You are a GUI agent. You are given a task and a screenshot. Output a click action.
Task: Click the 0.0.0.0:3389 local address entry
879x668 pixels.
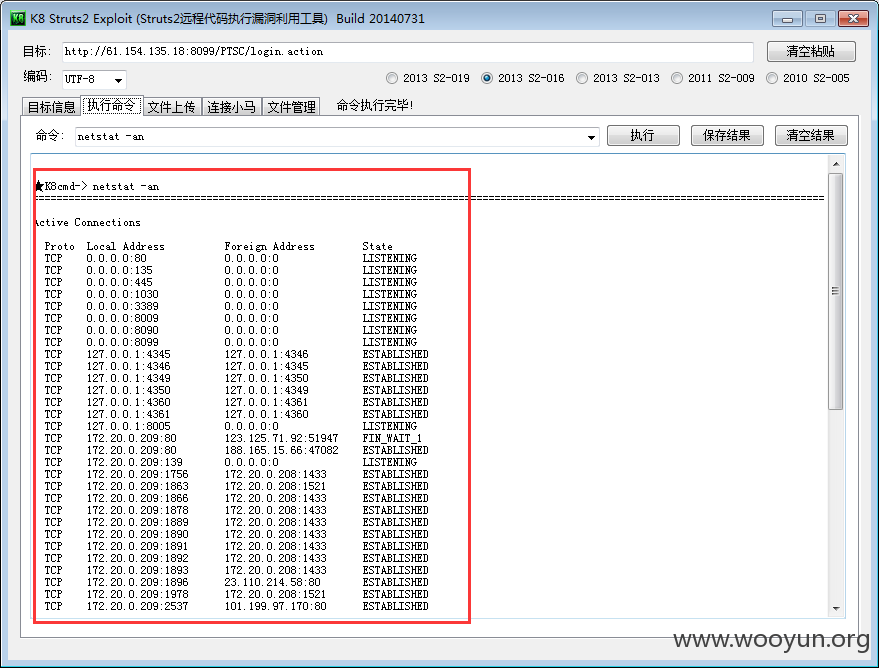[122, 307]
